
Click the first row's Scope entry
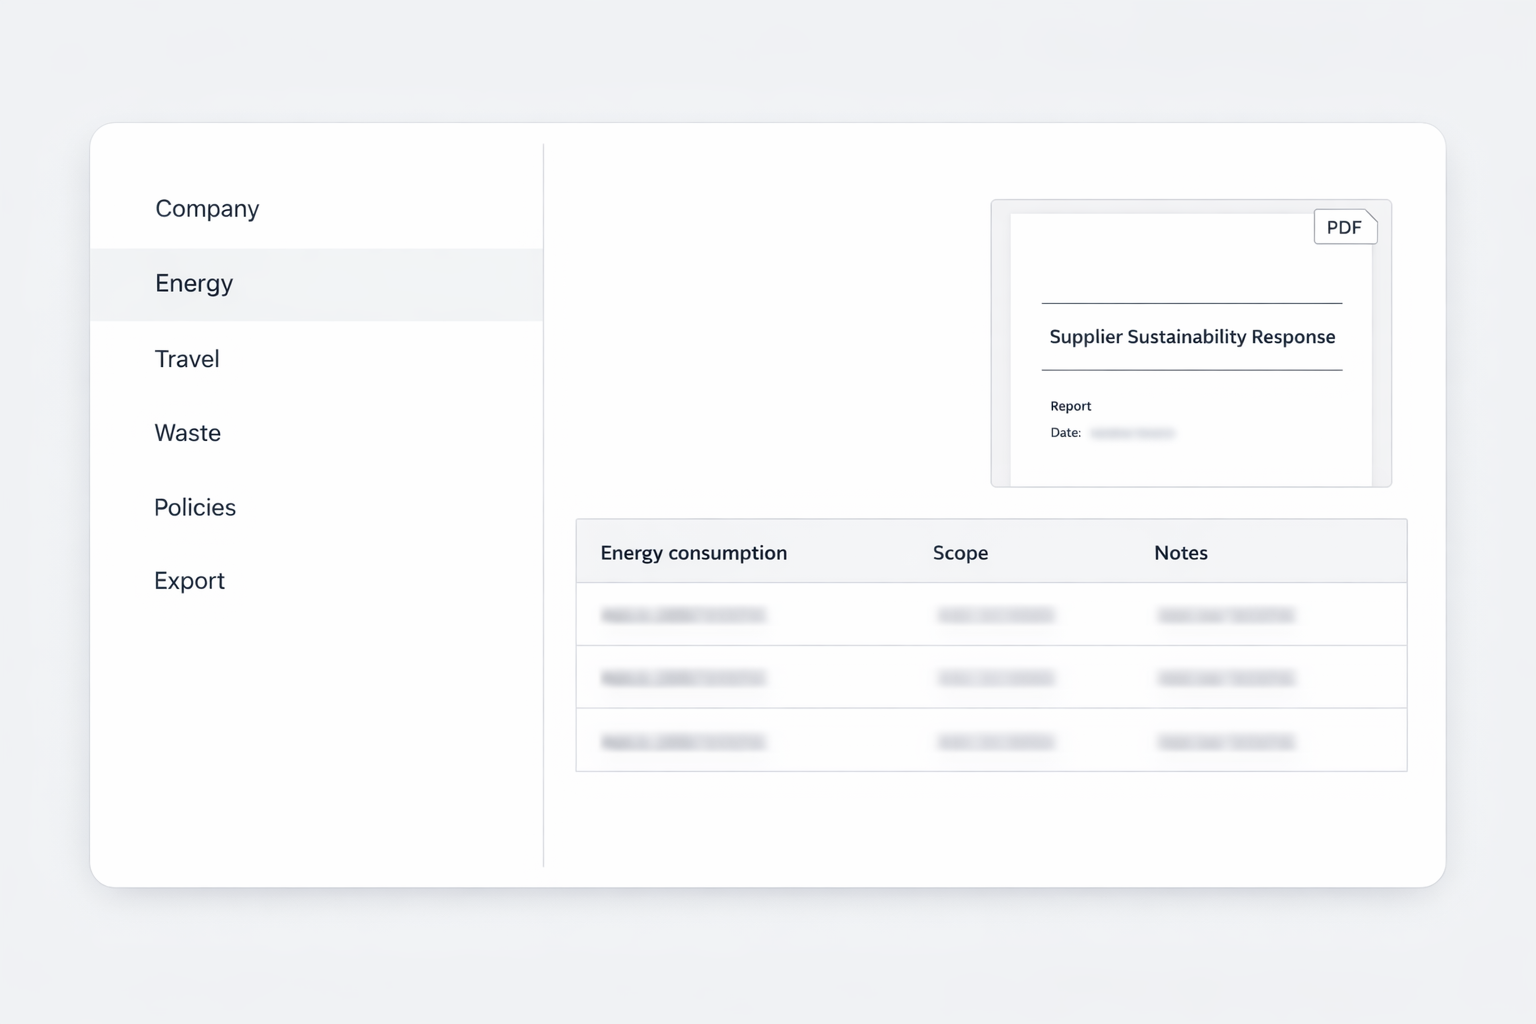pyautogui.click(x=997, y=615)
